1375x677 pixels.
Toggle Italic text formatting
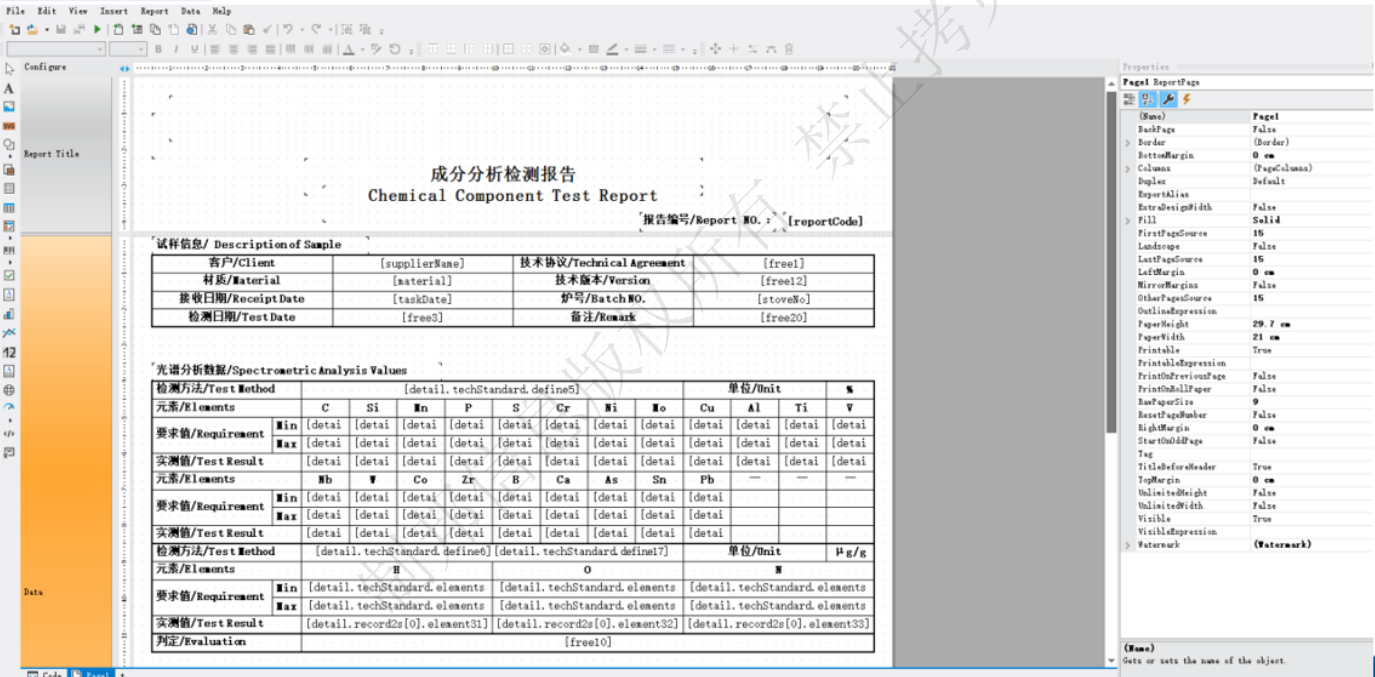click(x=176, y=49)
